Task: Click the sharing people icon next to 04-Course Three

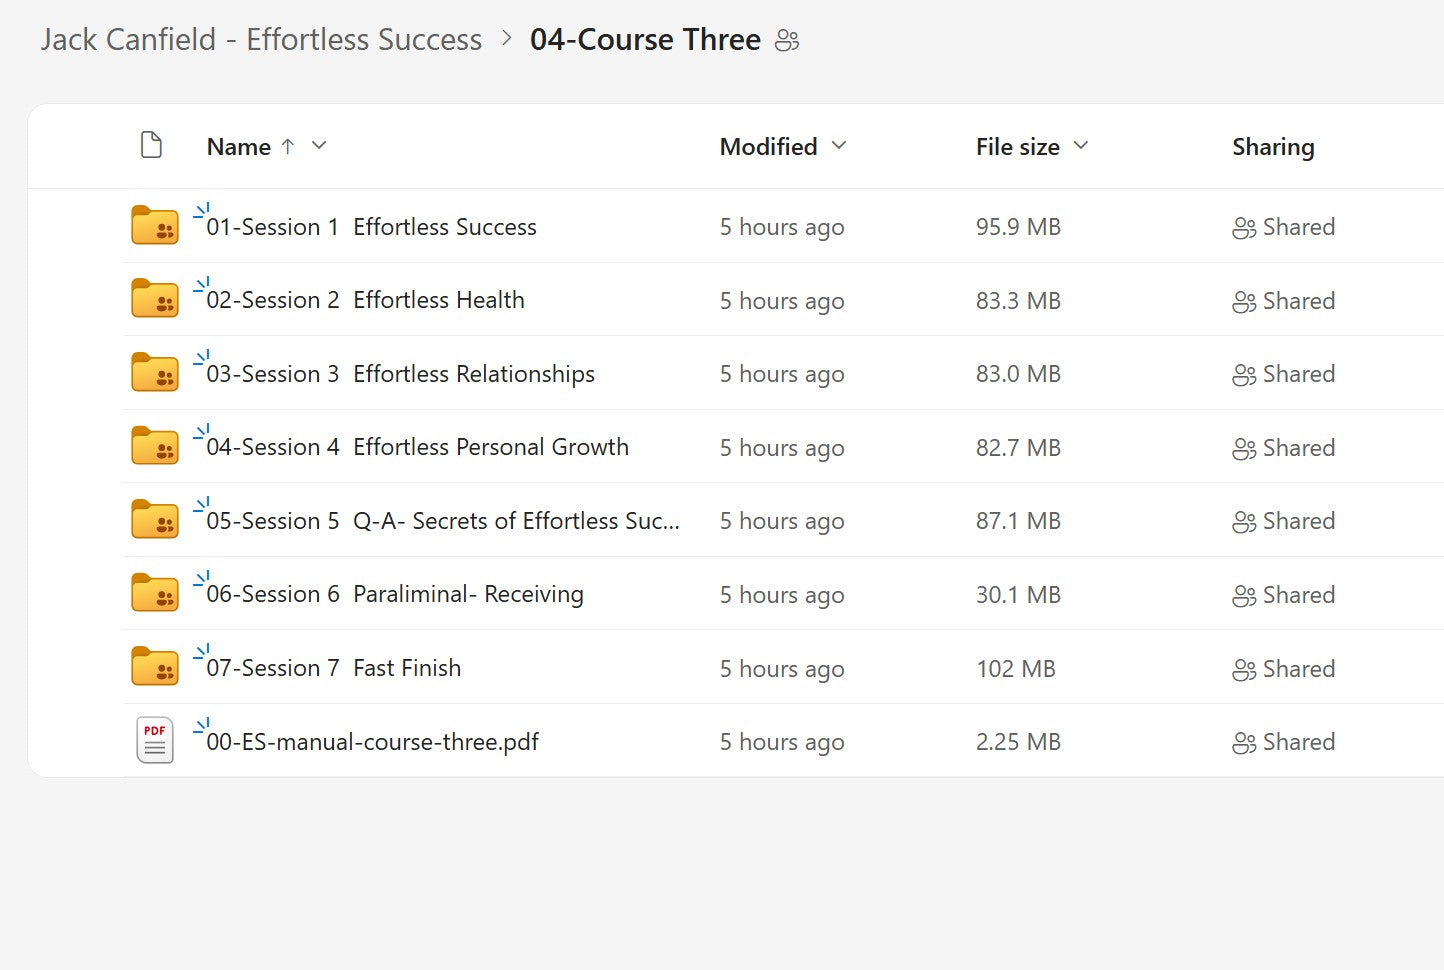Action: click(x=787, y=40)
